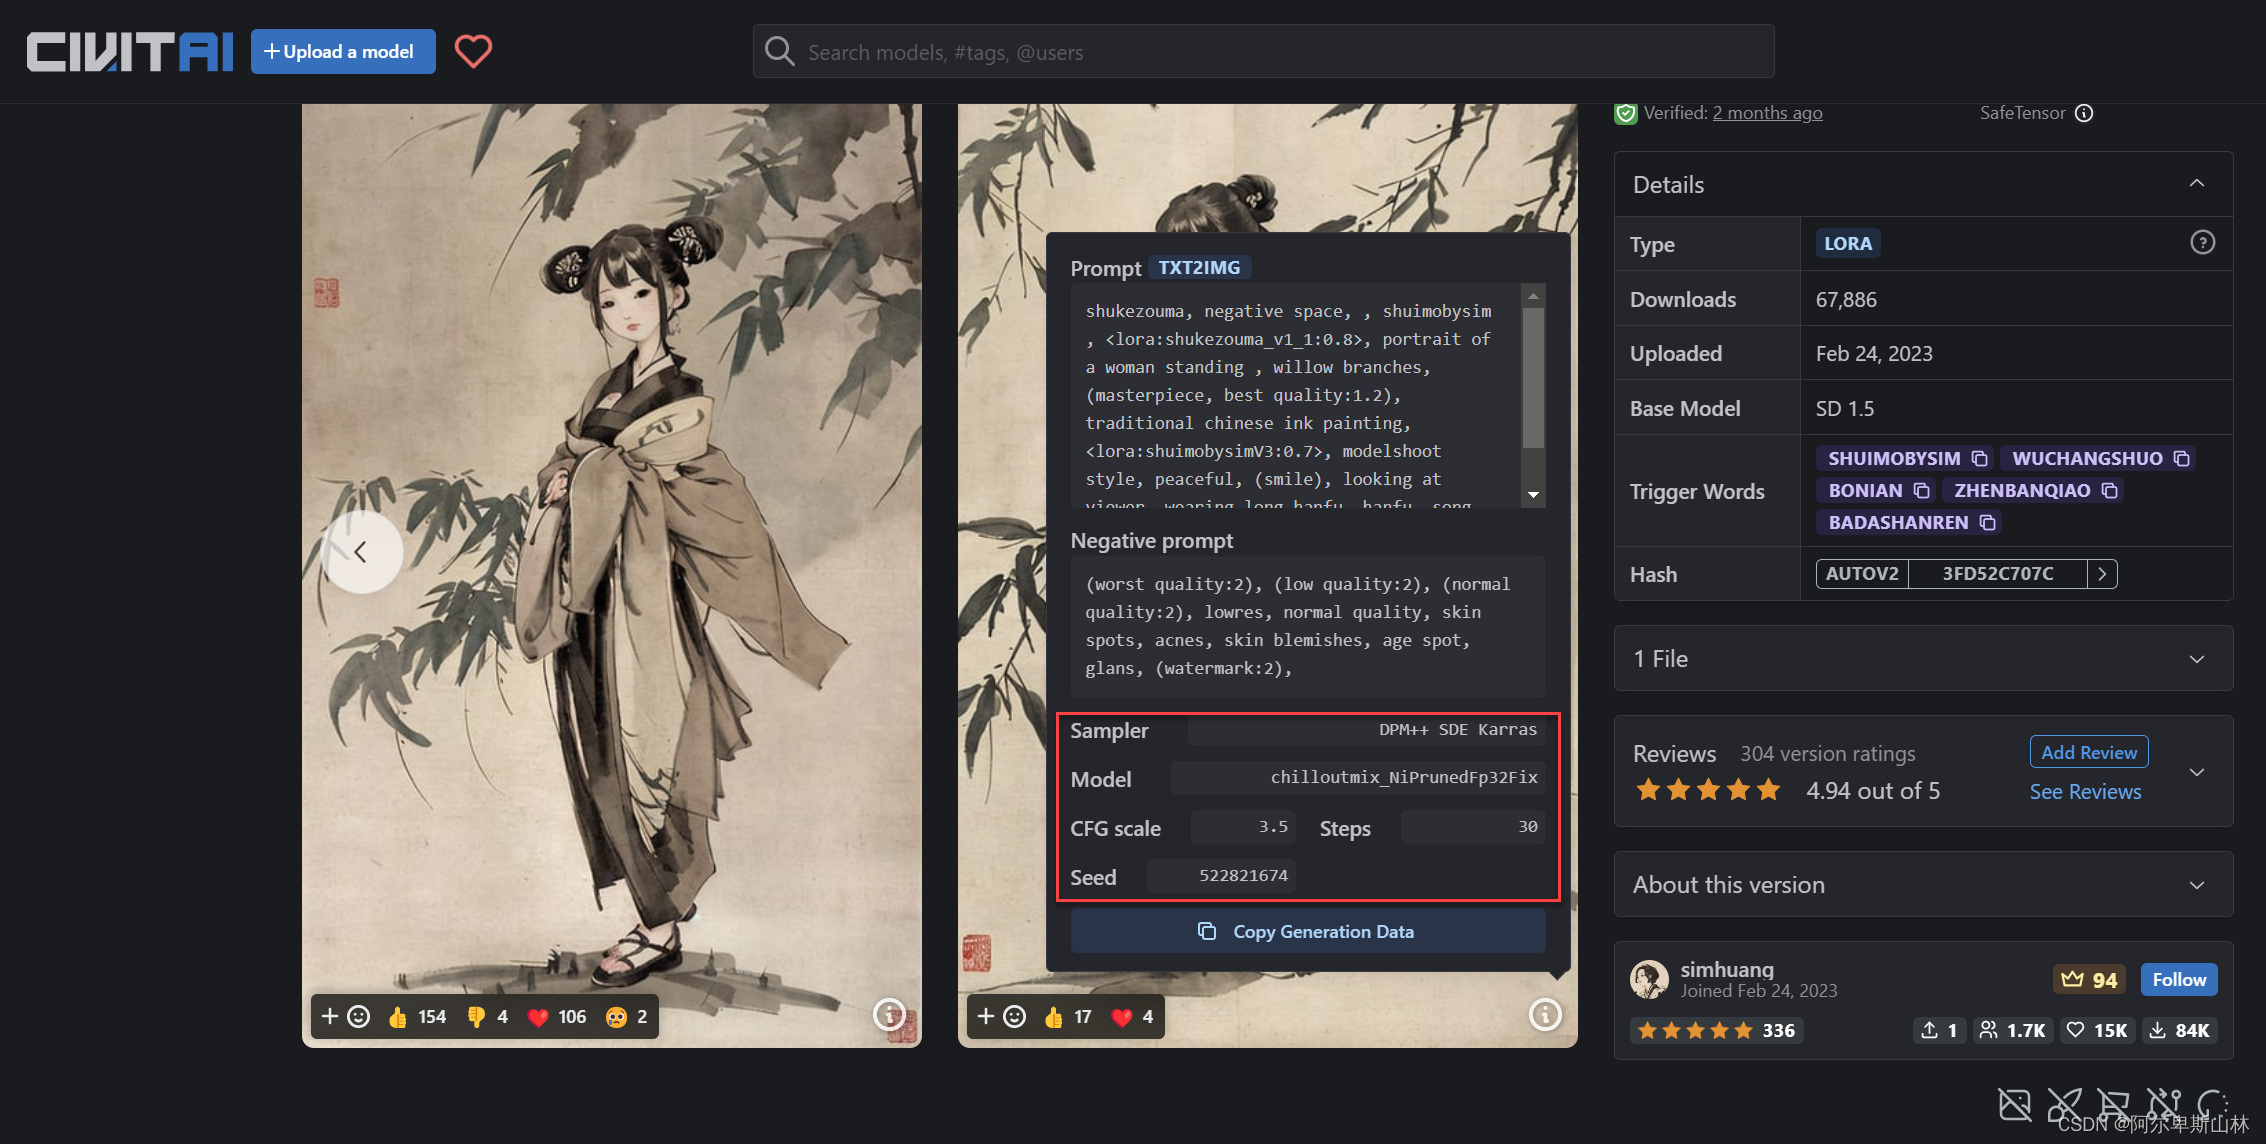The width and height of the screenshot is (2266, 1144).
Task: Click prompt text scrollbar down arrow
Action: tap(1533, 496)
